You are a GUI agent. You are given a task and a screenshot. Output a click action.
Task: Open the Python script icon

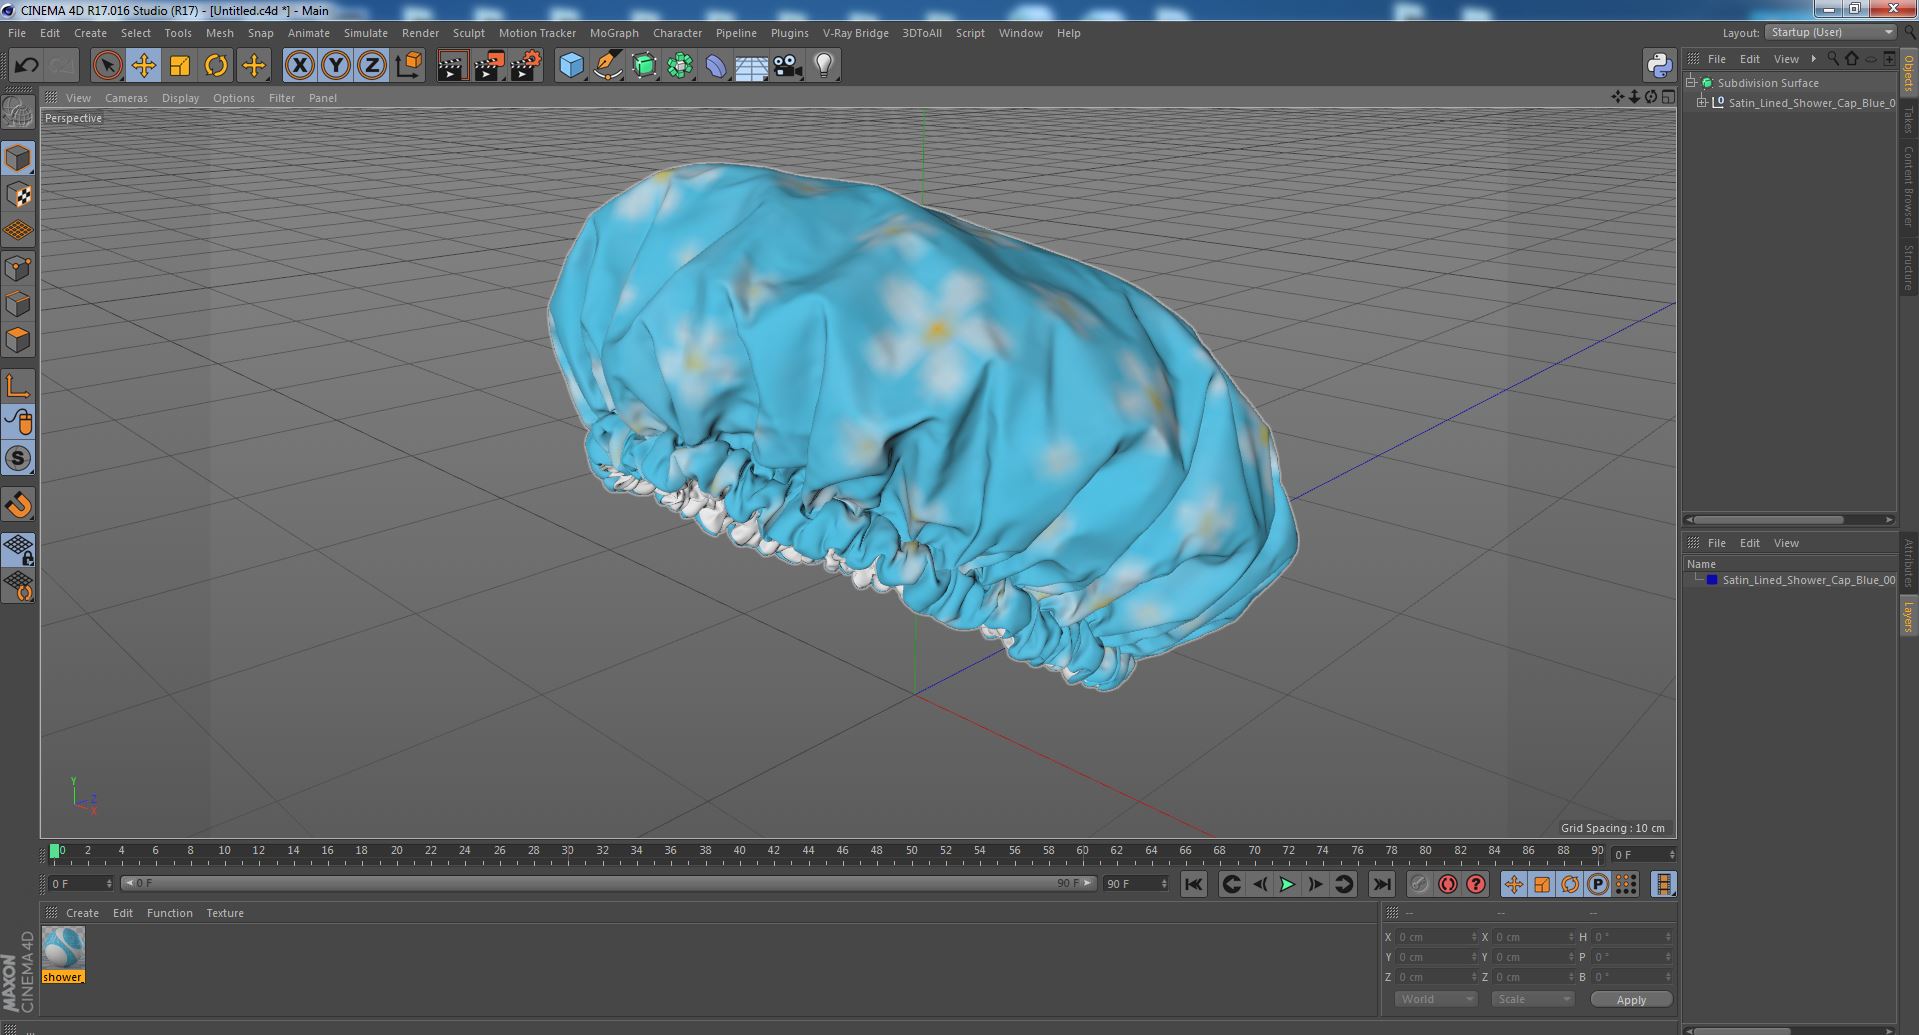pyautogui.click(x=1659, y=66)
